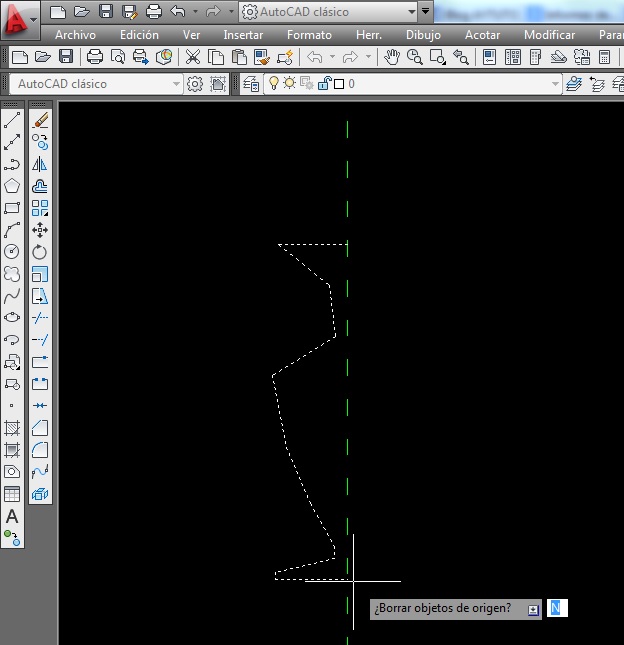Click the Mirror modify tool
This screenshot has width=624, height=645.
[40, 164]
